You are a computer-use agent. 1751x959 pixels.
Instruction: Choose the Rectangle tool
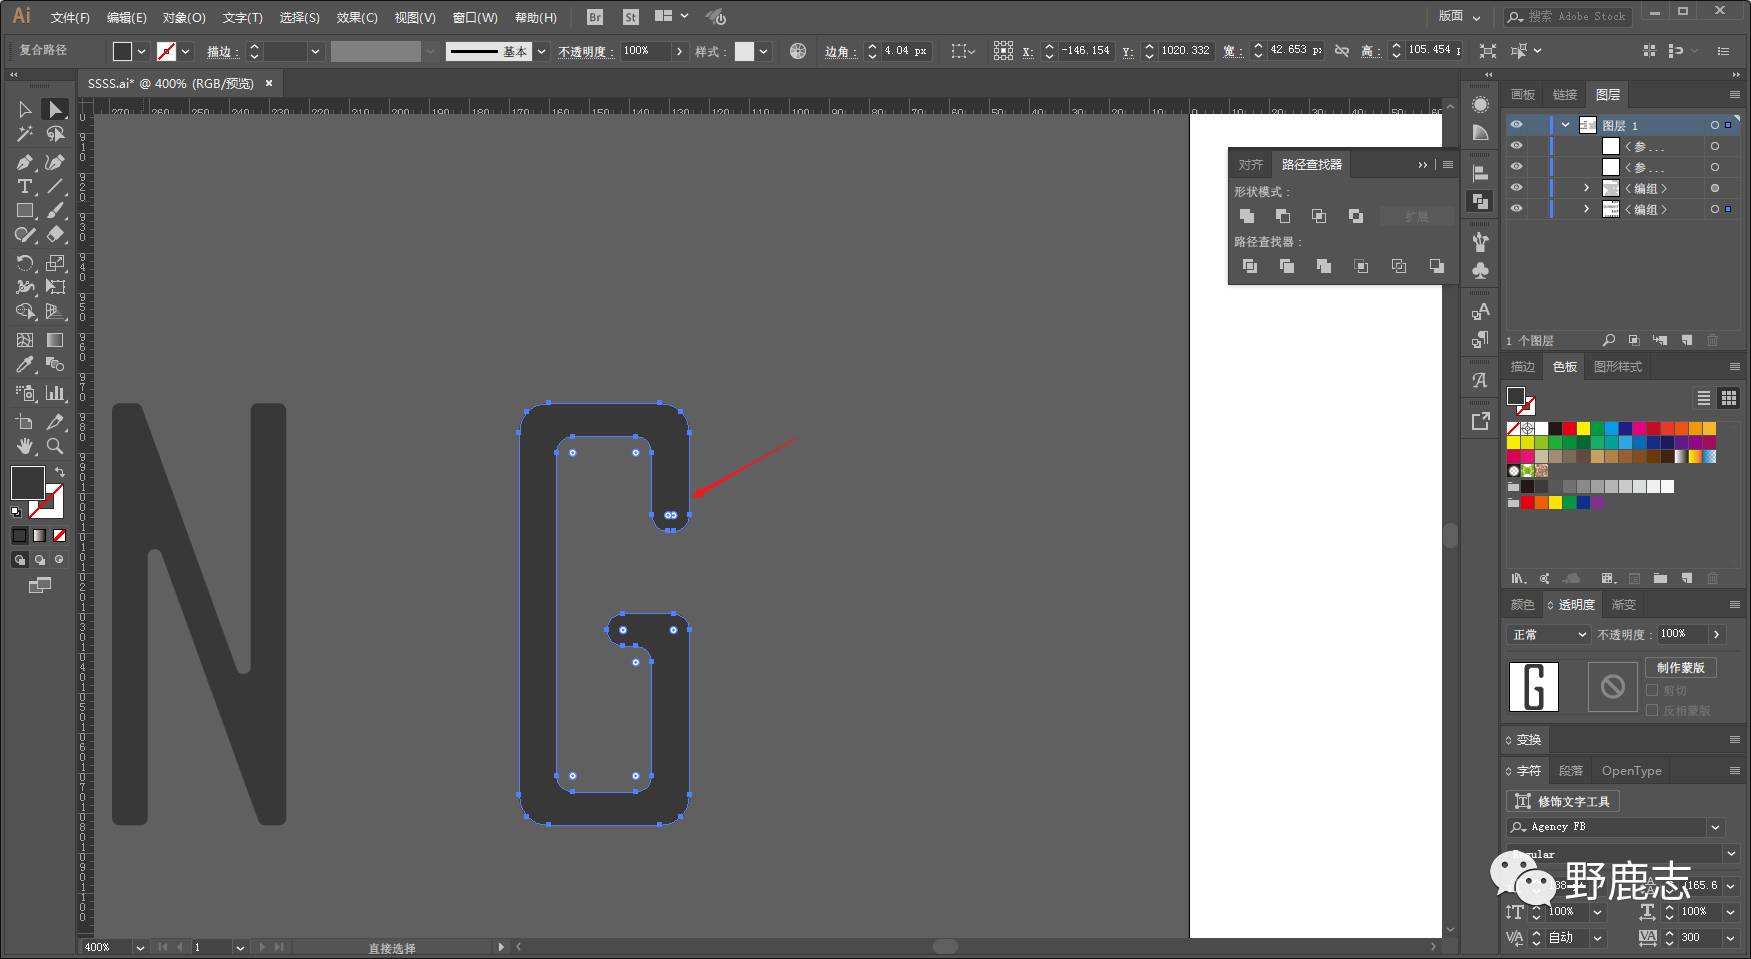[25, 211]
